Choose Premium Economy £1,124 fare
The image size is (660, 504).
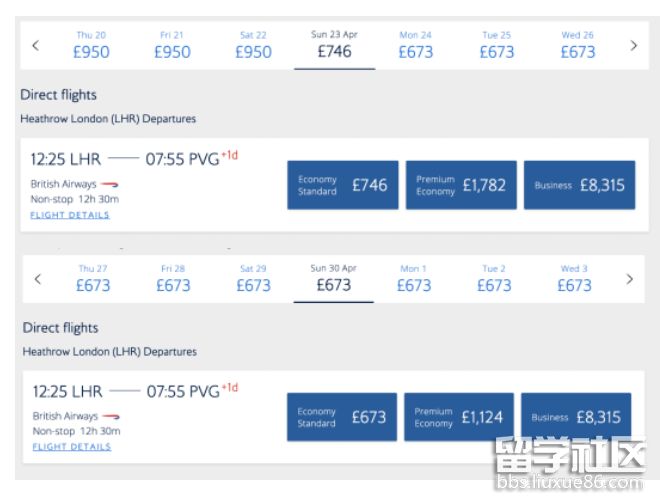click(459, 417)
